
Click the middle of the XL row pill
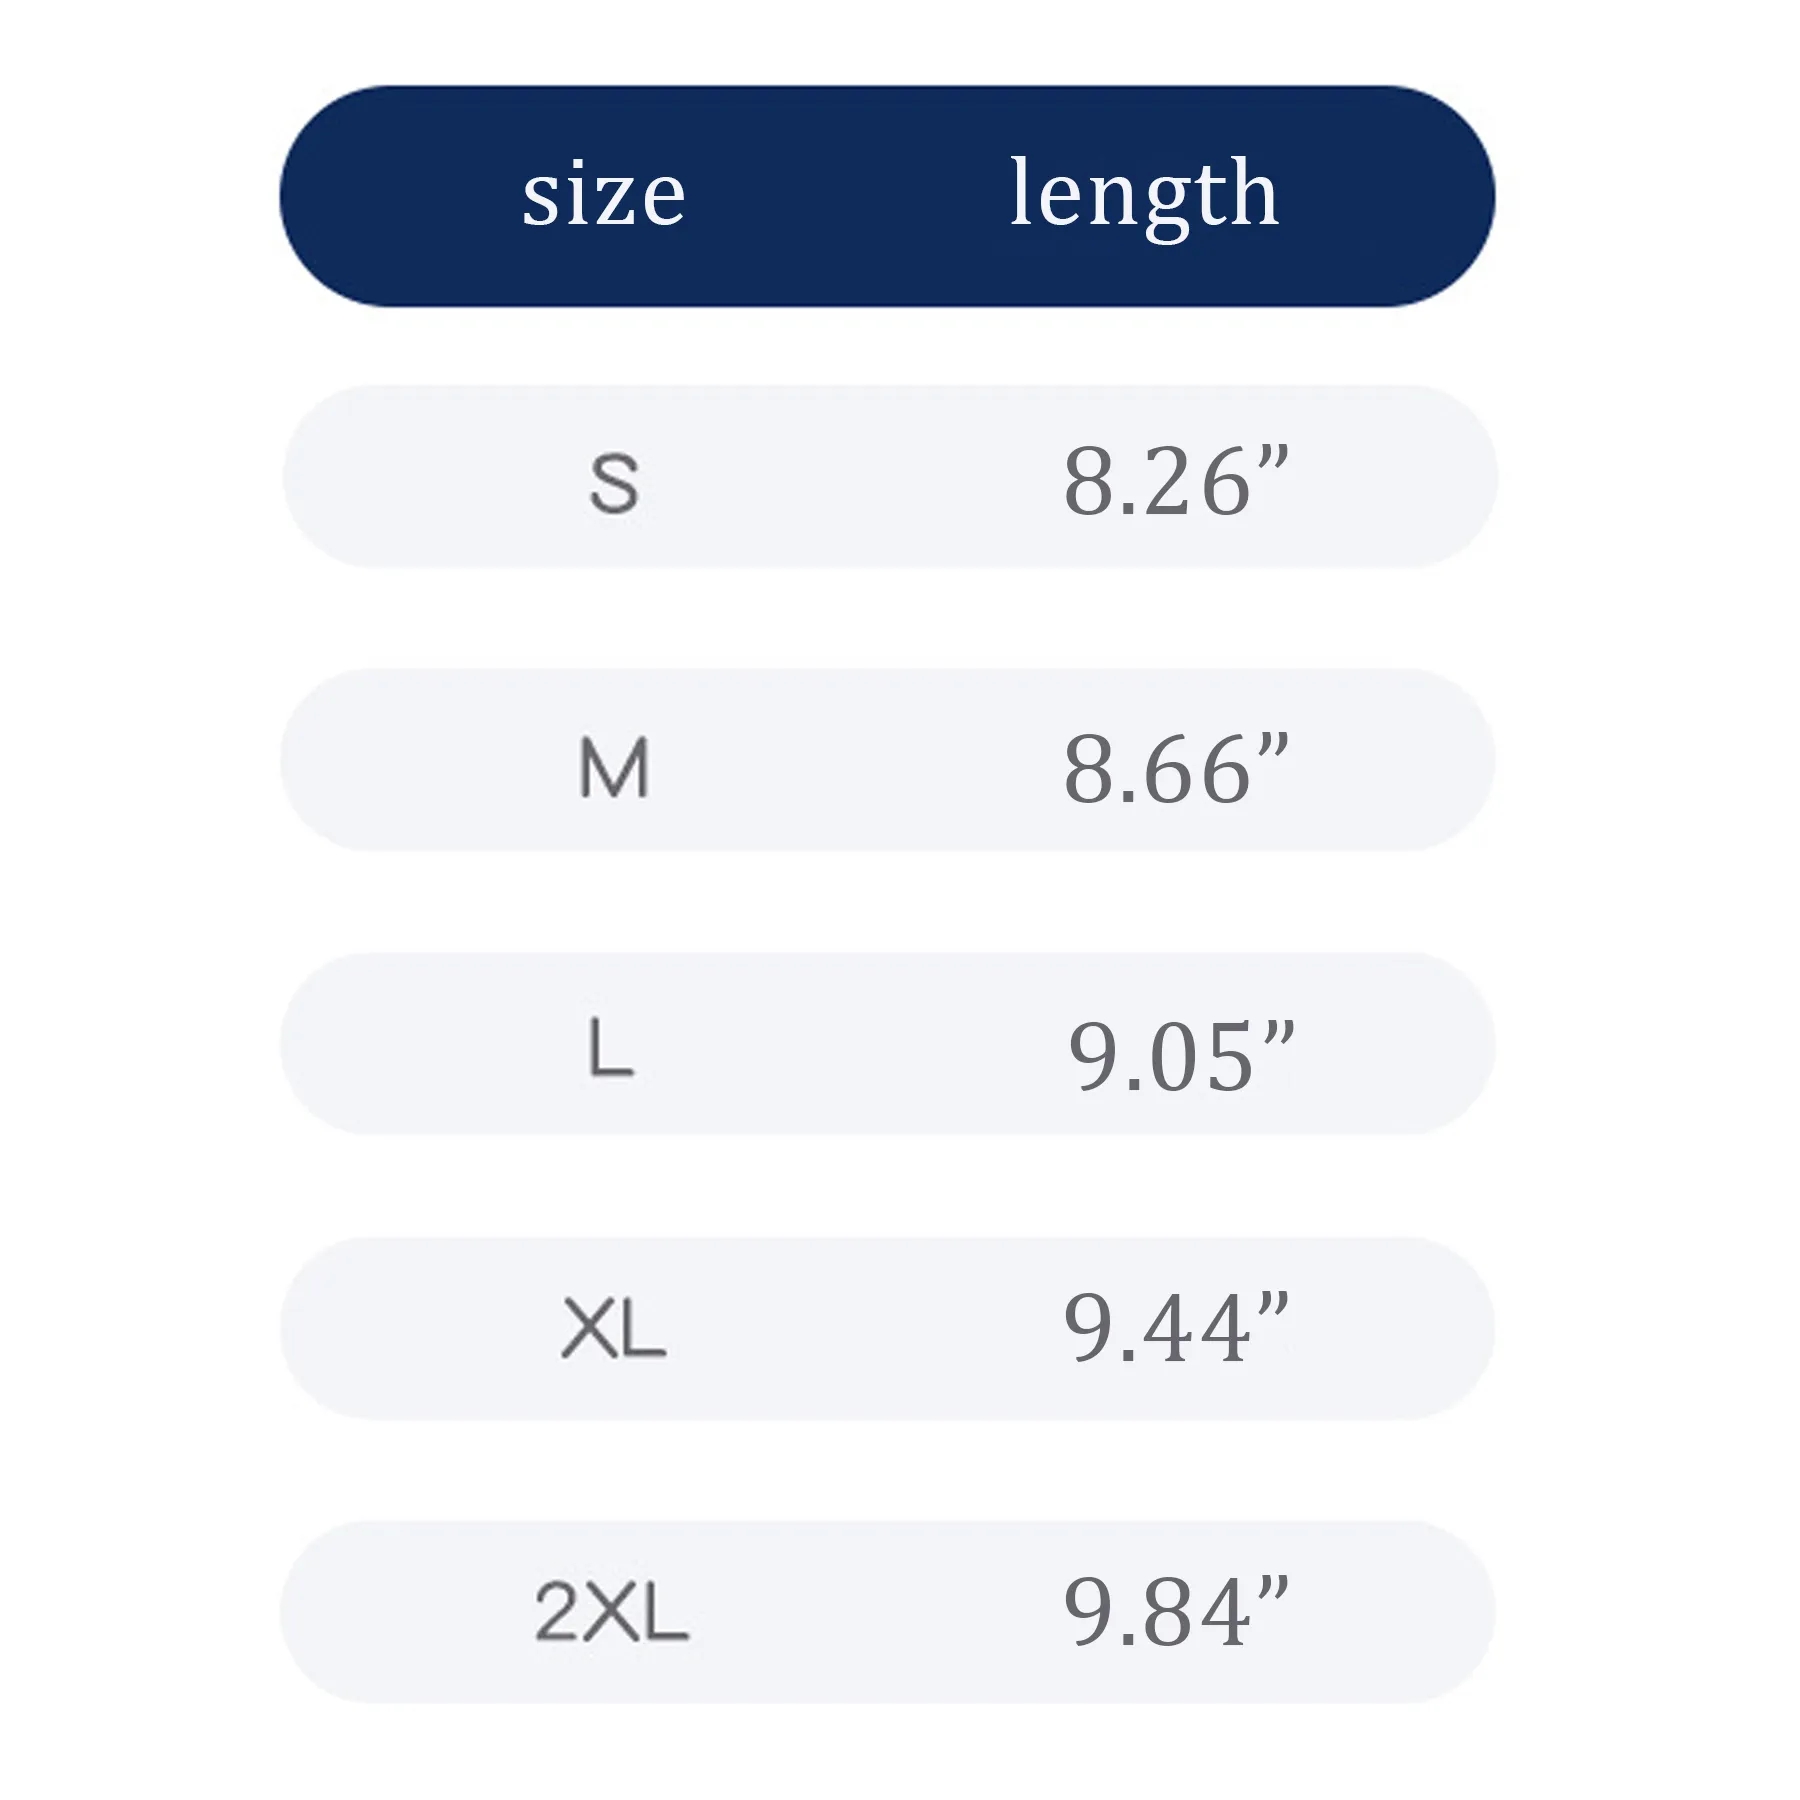(887, 1328)
